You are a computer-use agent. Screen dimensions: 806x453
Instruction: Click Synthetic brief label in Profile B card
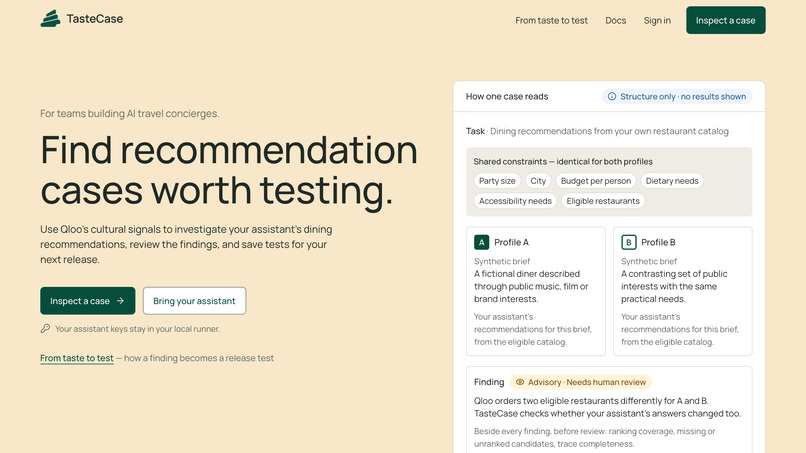click(x=649, y=261)
